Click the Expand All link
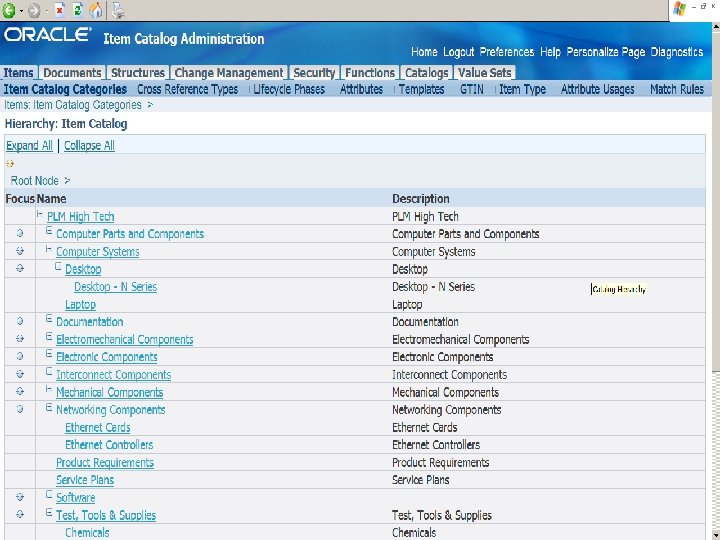The image size is (720, 540). point(29,146)
